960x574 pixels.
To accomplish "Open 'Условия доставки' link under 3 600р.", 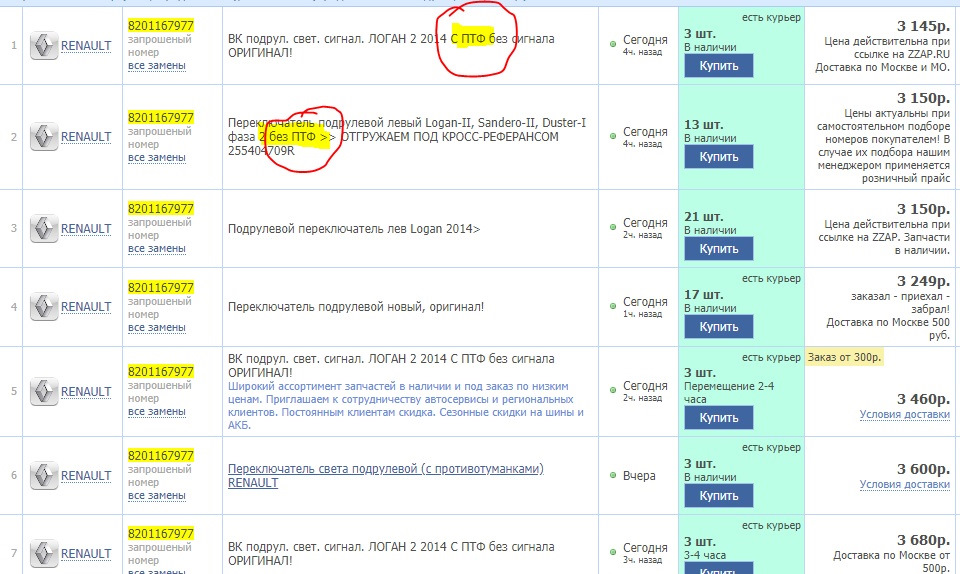I will point(904,484).
